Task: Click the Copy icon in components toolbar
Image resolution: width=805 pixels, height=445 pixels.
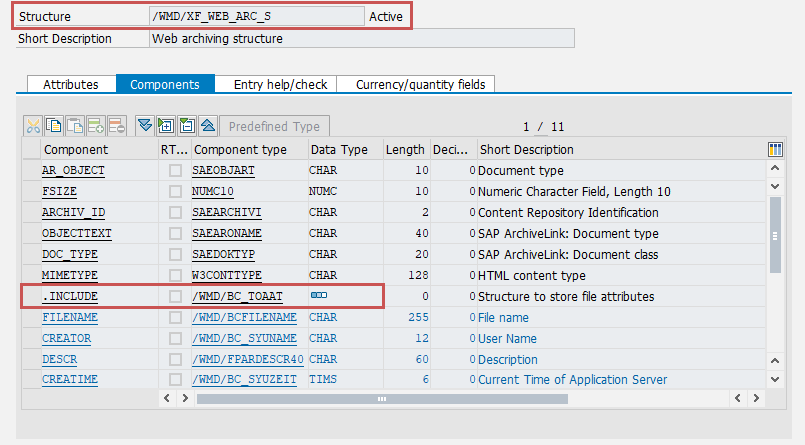Action: [x=54, y=126]
